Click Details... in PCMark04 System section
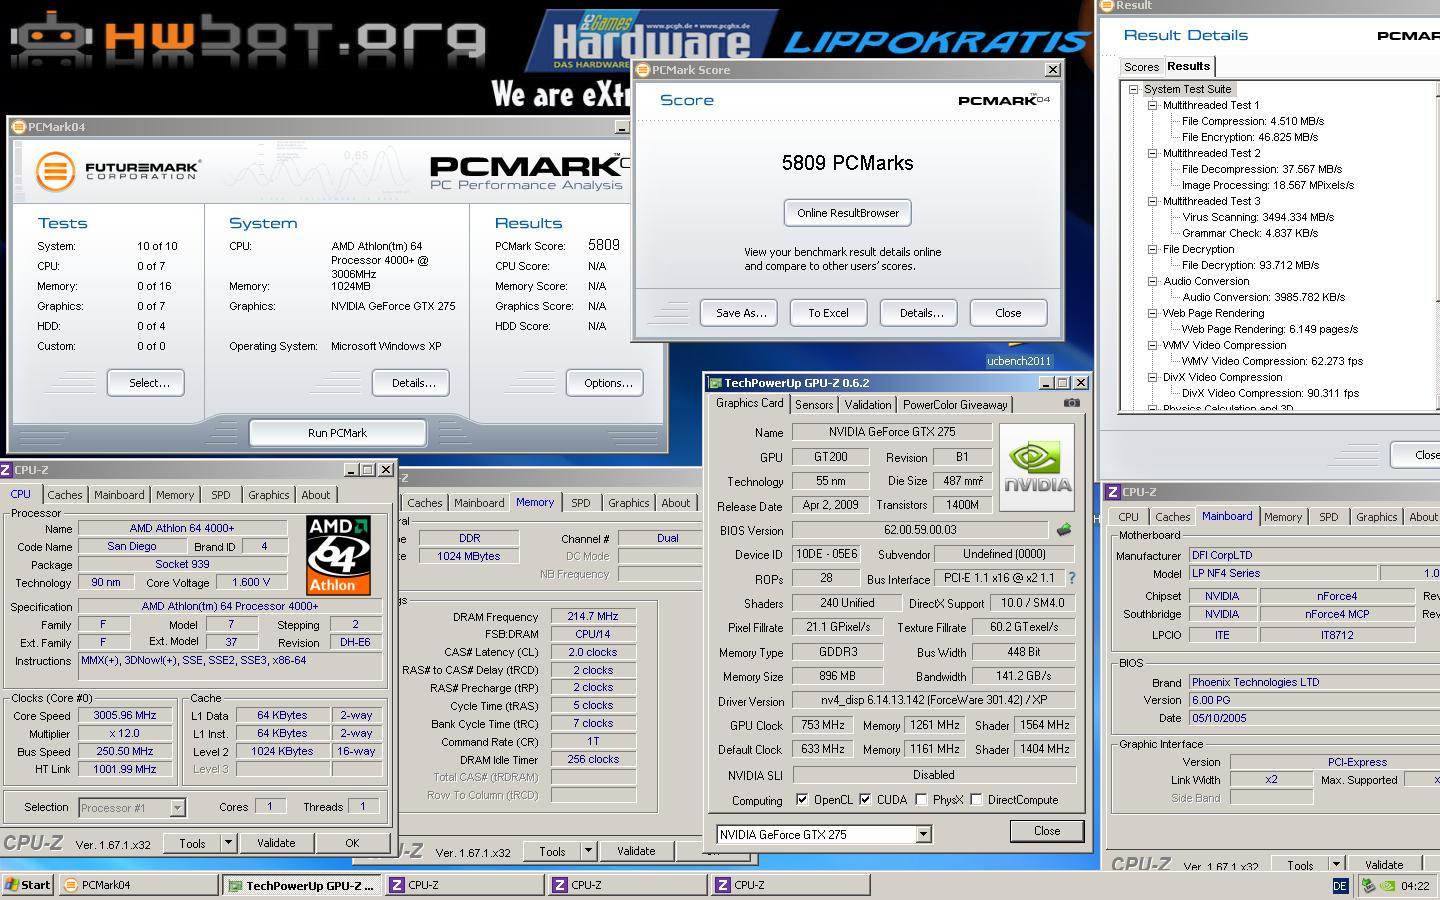The height and width of the screenshot is (900, 1440). click(x=413, y=383)
